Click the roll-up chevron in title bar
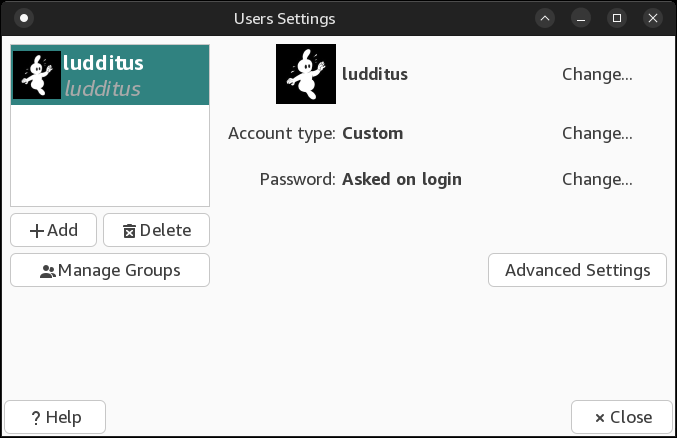The height and width of the screenshot is (438, 677). (544, 18)
